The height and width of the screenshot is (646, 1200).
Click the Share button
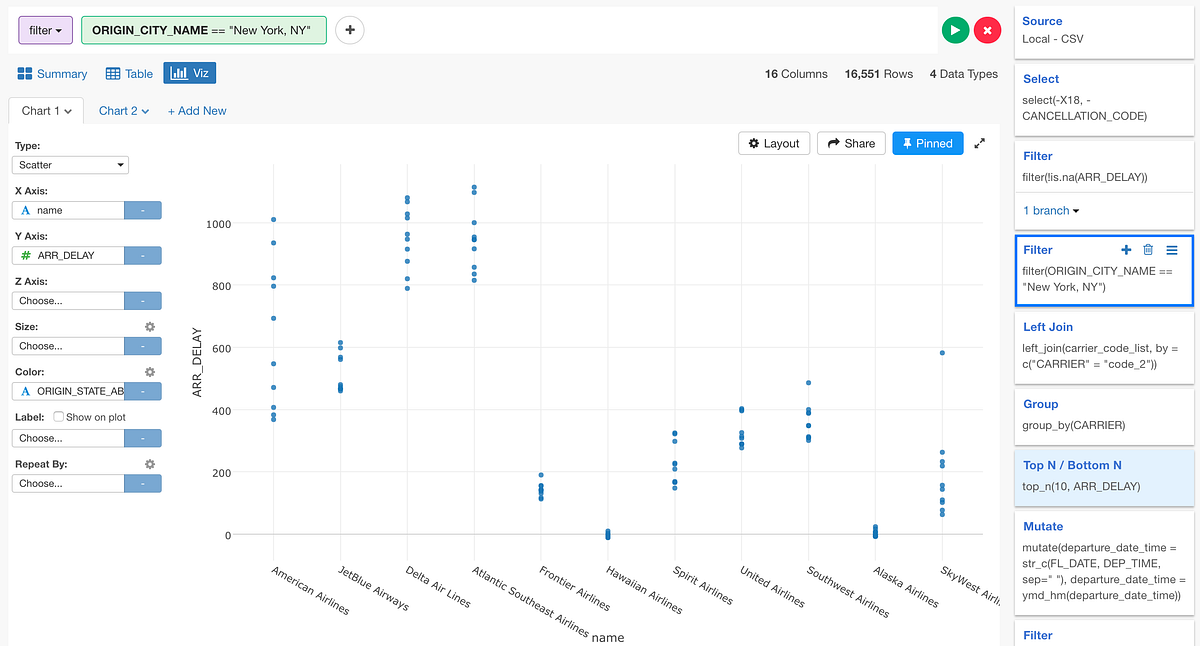(850, 143)
